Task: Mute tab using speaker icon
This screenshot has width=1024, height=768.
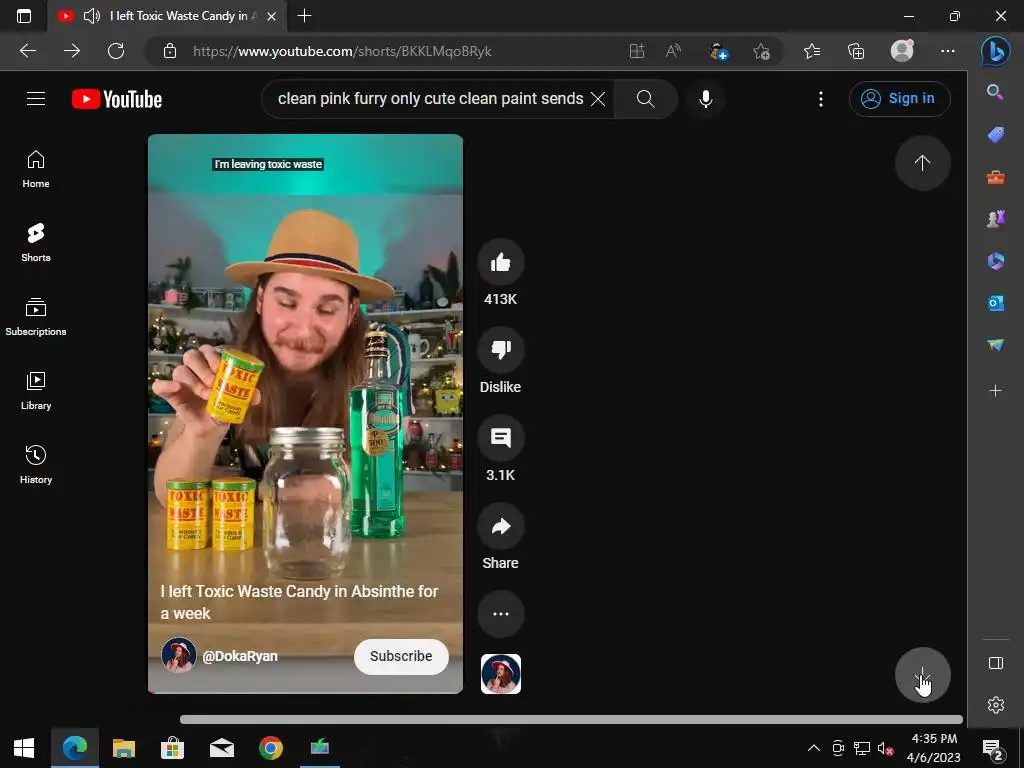Action: click(92, 16)
